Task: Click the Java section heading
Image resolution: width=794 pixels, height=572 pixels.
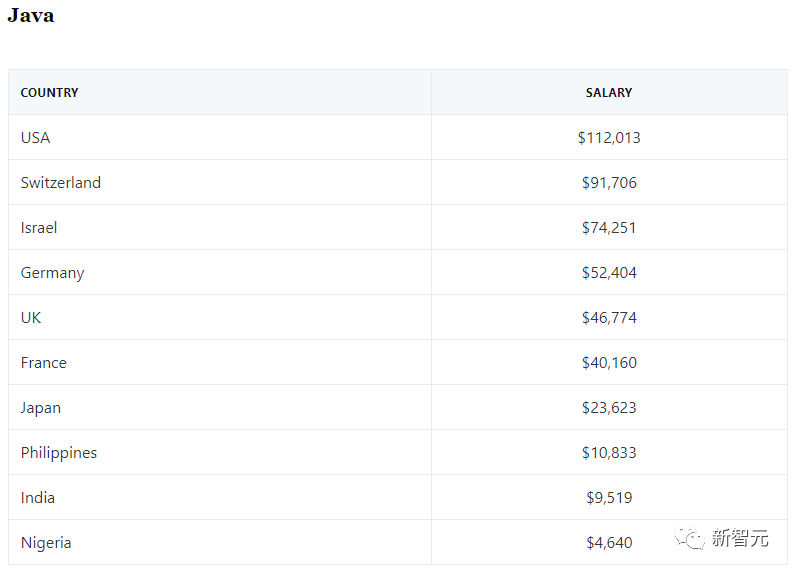Action: pos(31,16)
